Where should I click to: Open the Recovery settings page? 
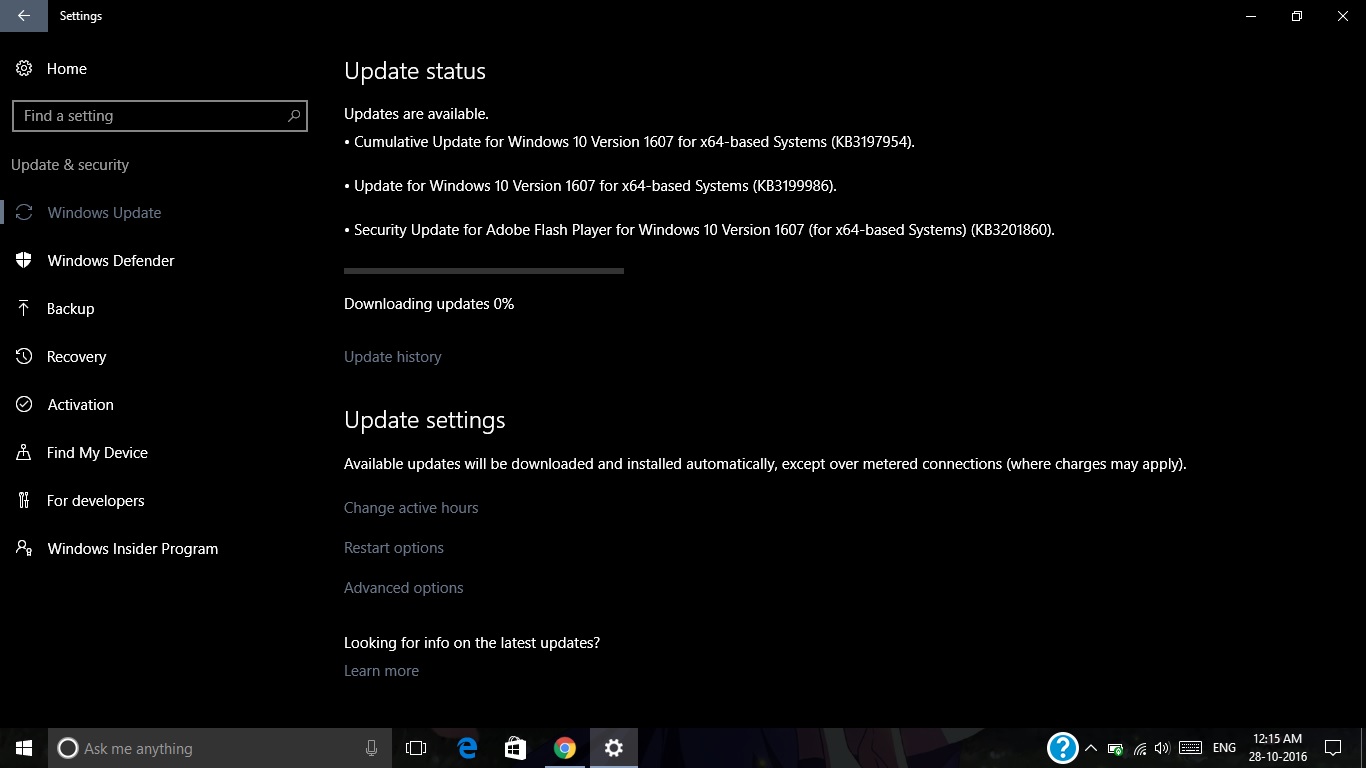(x=76, y=357)
